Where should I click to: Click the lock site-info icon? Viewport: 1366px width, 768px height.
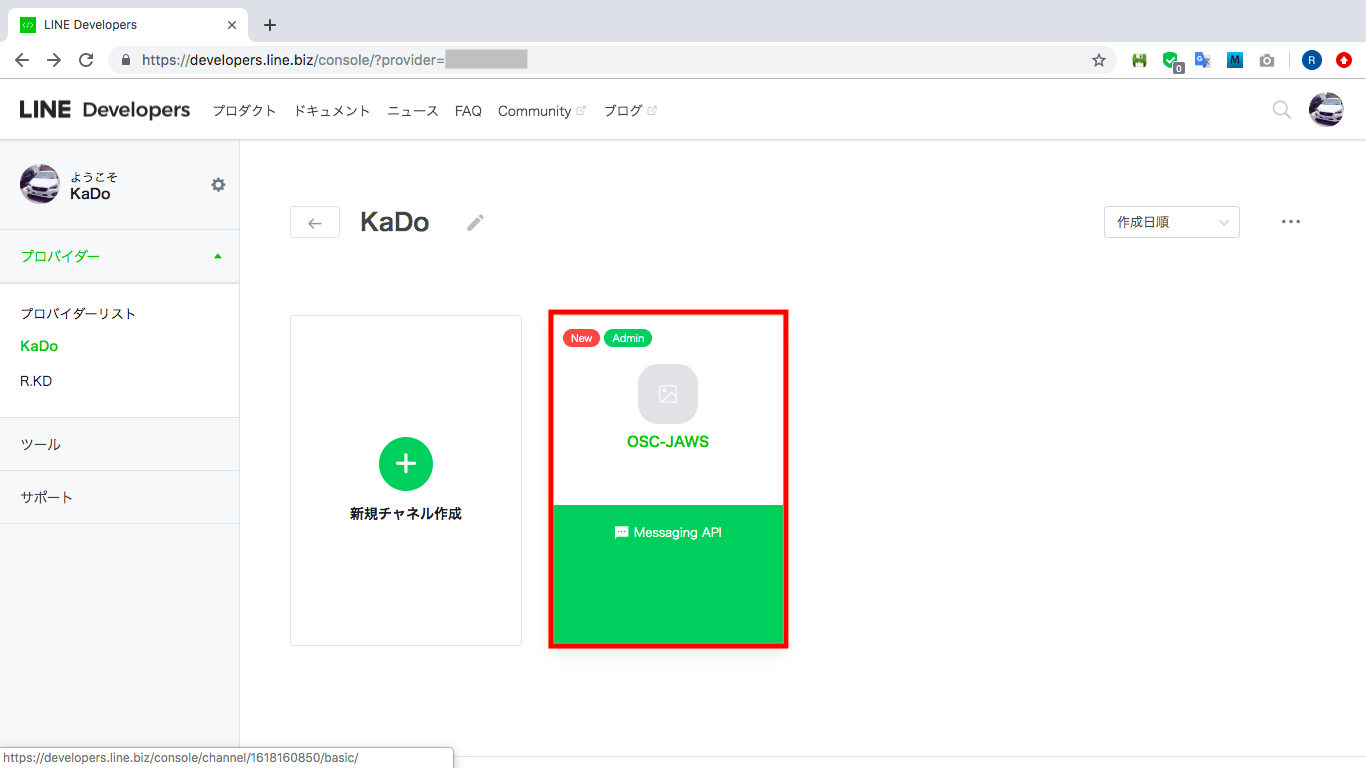(126, 60)
